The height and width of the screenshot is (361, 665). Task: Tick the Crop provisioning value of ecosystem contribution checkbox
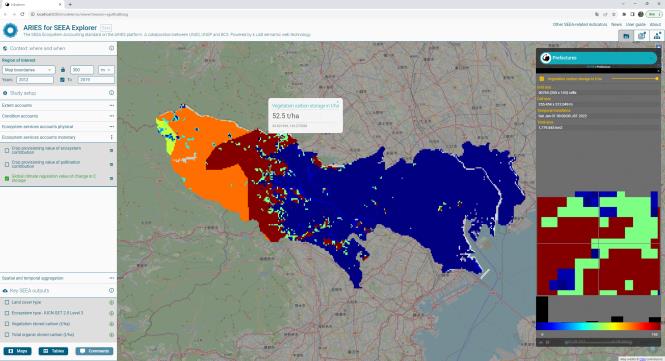7,150
